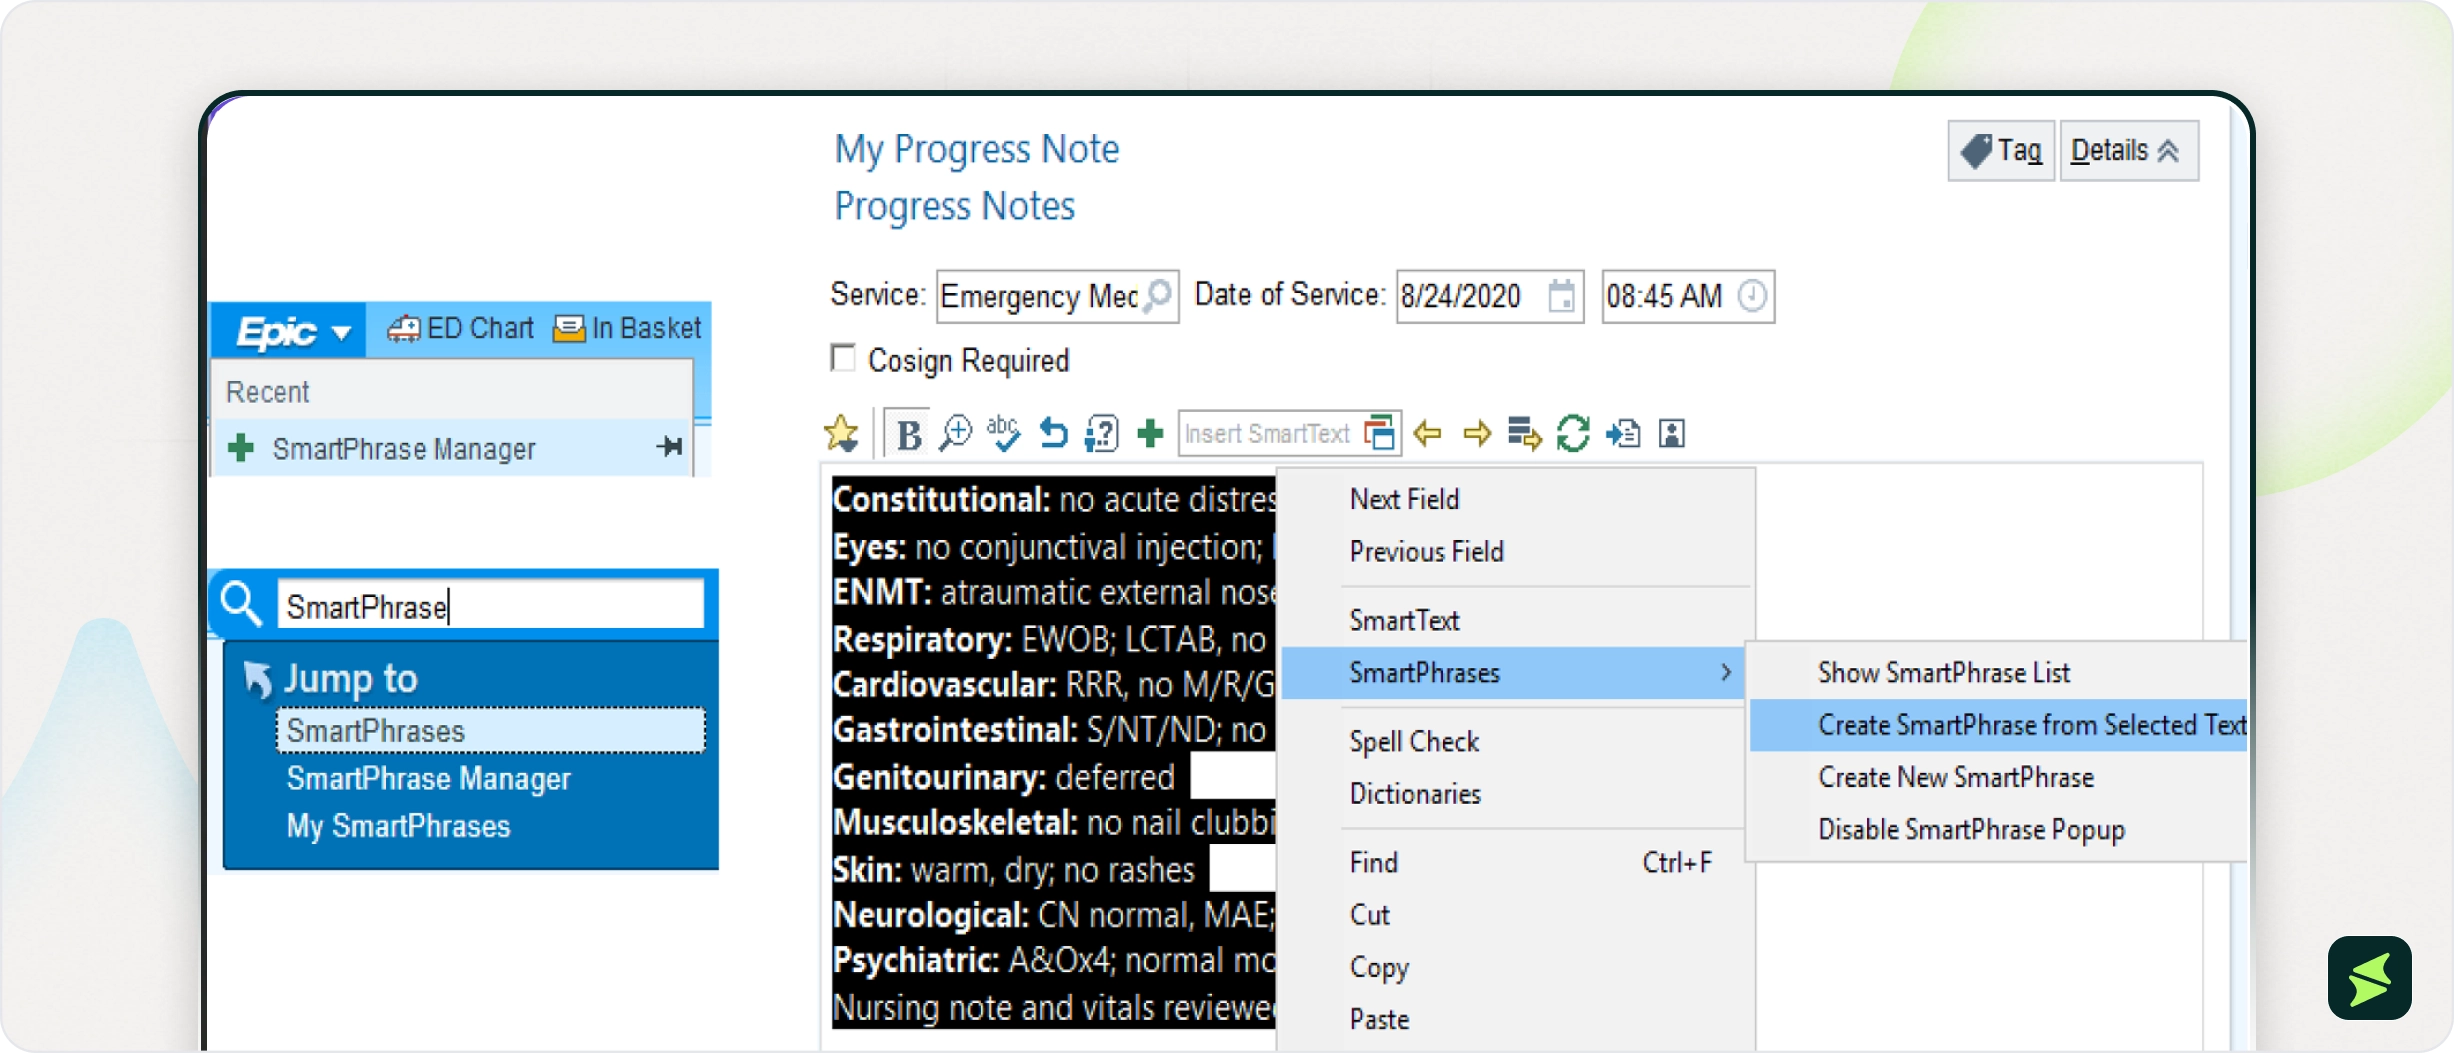This screenshot has height=1053, width=2454.
Task: Click the search magnifier icon
Action: [x=241, y=604]
